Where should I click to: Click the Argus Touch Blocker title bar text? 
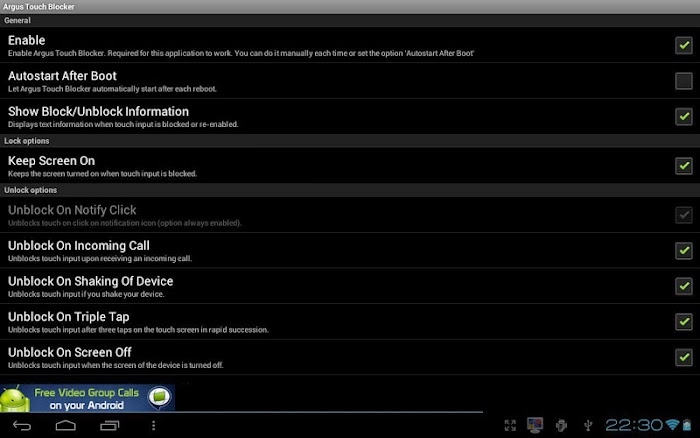38,7
